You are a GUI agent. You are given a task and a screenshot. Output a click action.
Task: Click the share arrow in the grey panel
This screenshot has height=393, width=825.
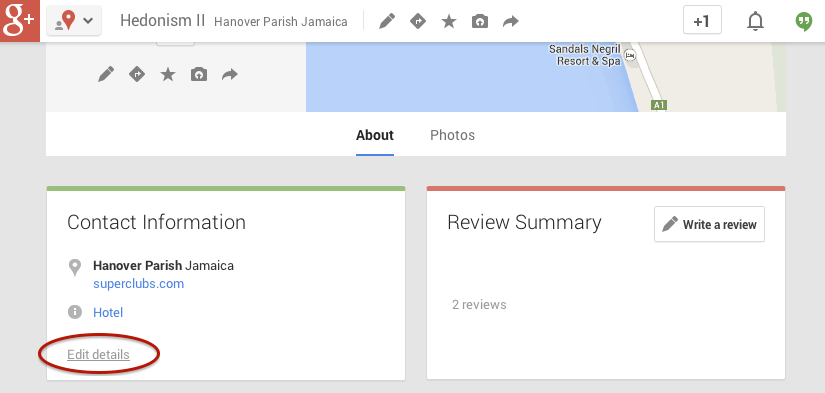tap(230, 75)
